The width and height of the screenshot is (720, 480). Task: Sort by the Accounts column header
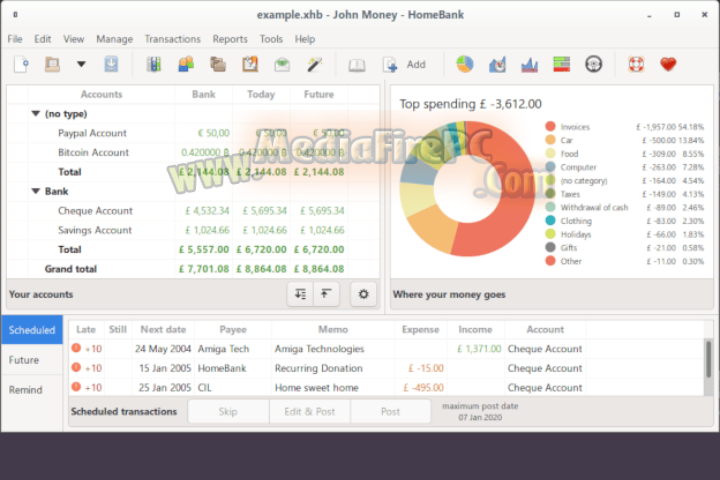coord(101,94)
